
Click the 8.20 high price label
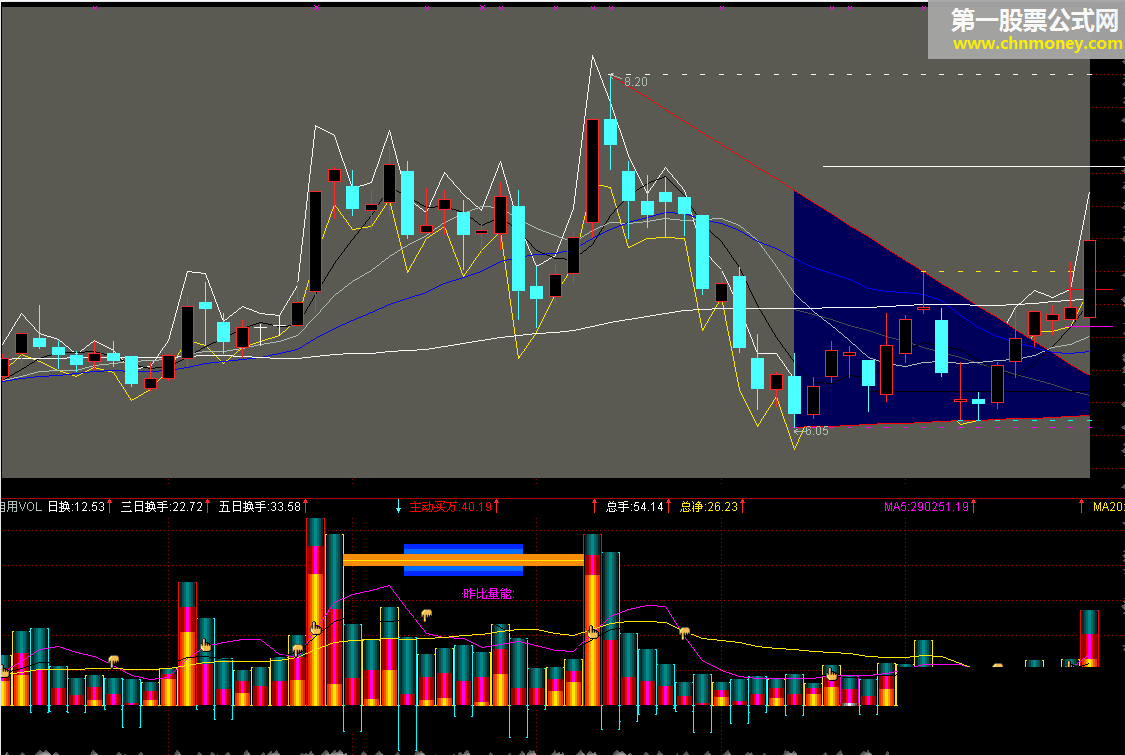636,82
